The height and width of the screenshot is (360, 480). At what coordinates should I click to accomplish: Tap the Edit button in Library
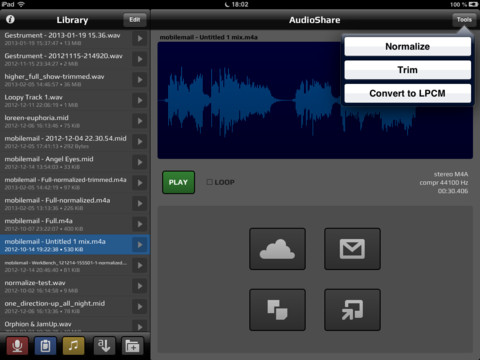[x=135, y=20]
